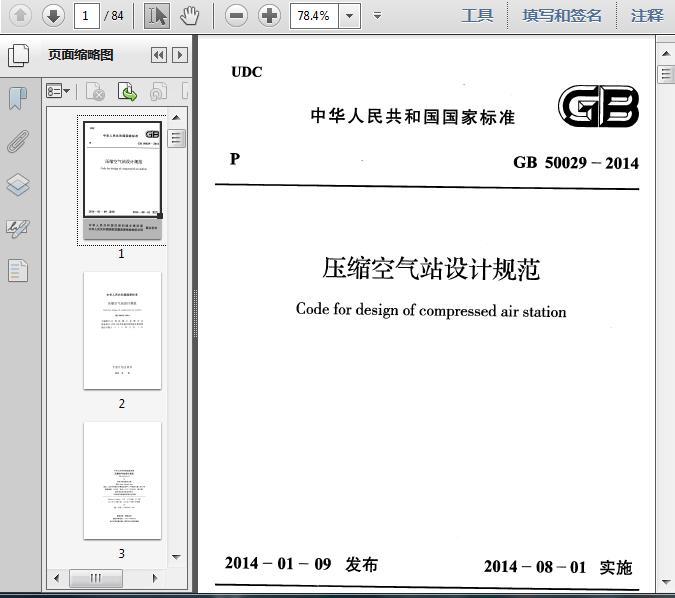Click the UDC label on the page

[247, 72]
